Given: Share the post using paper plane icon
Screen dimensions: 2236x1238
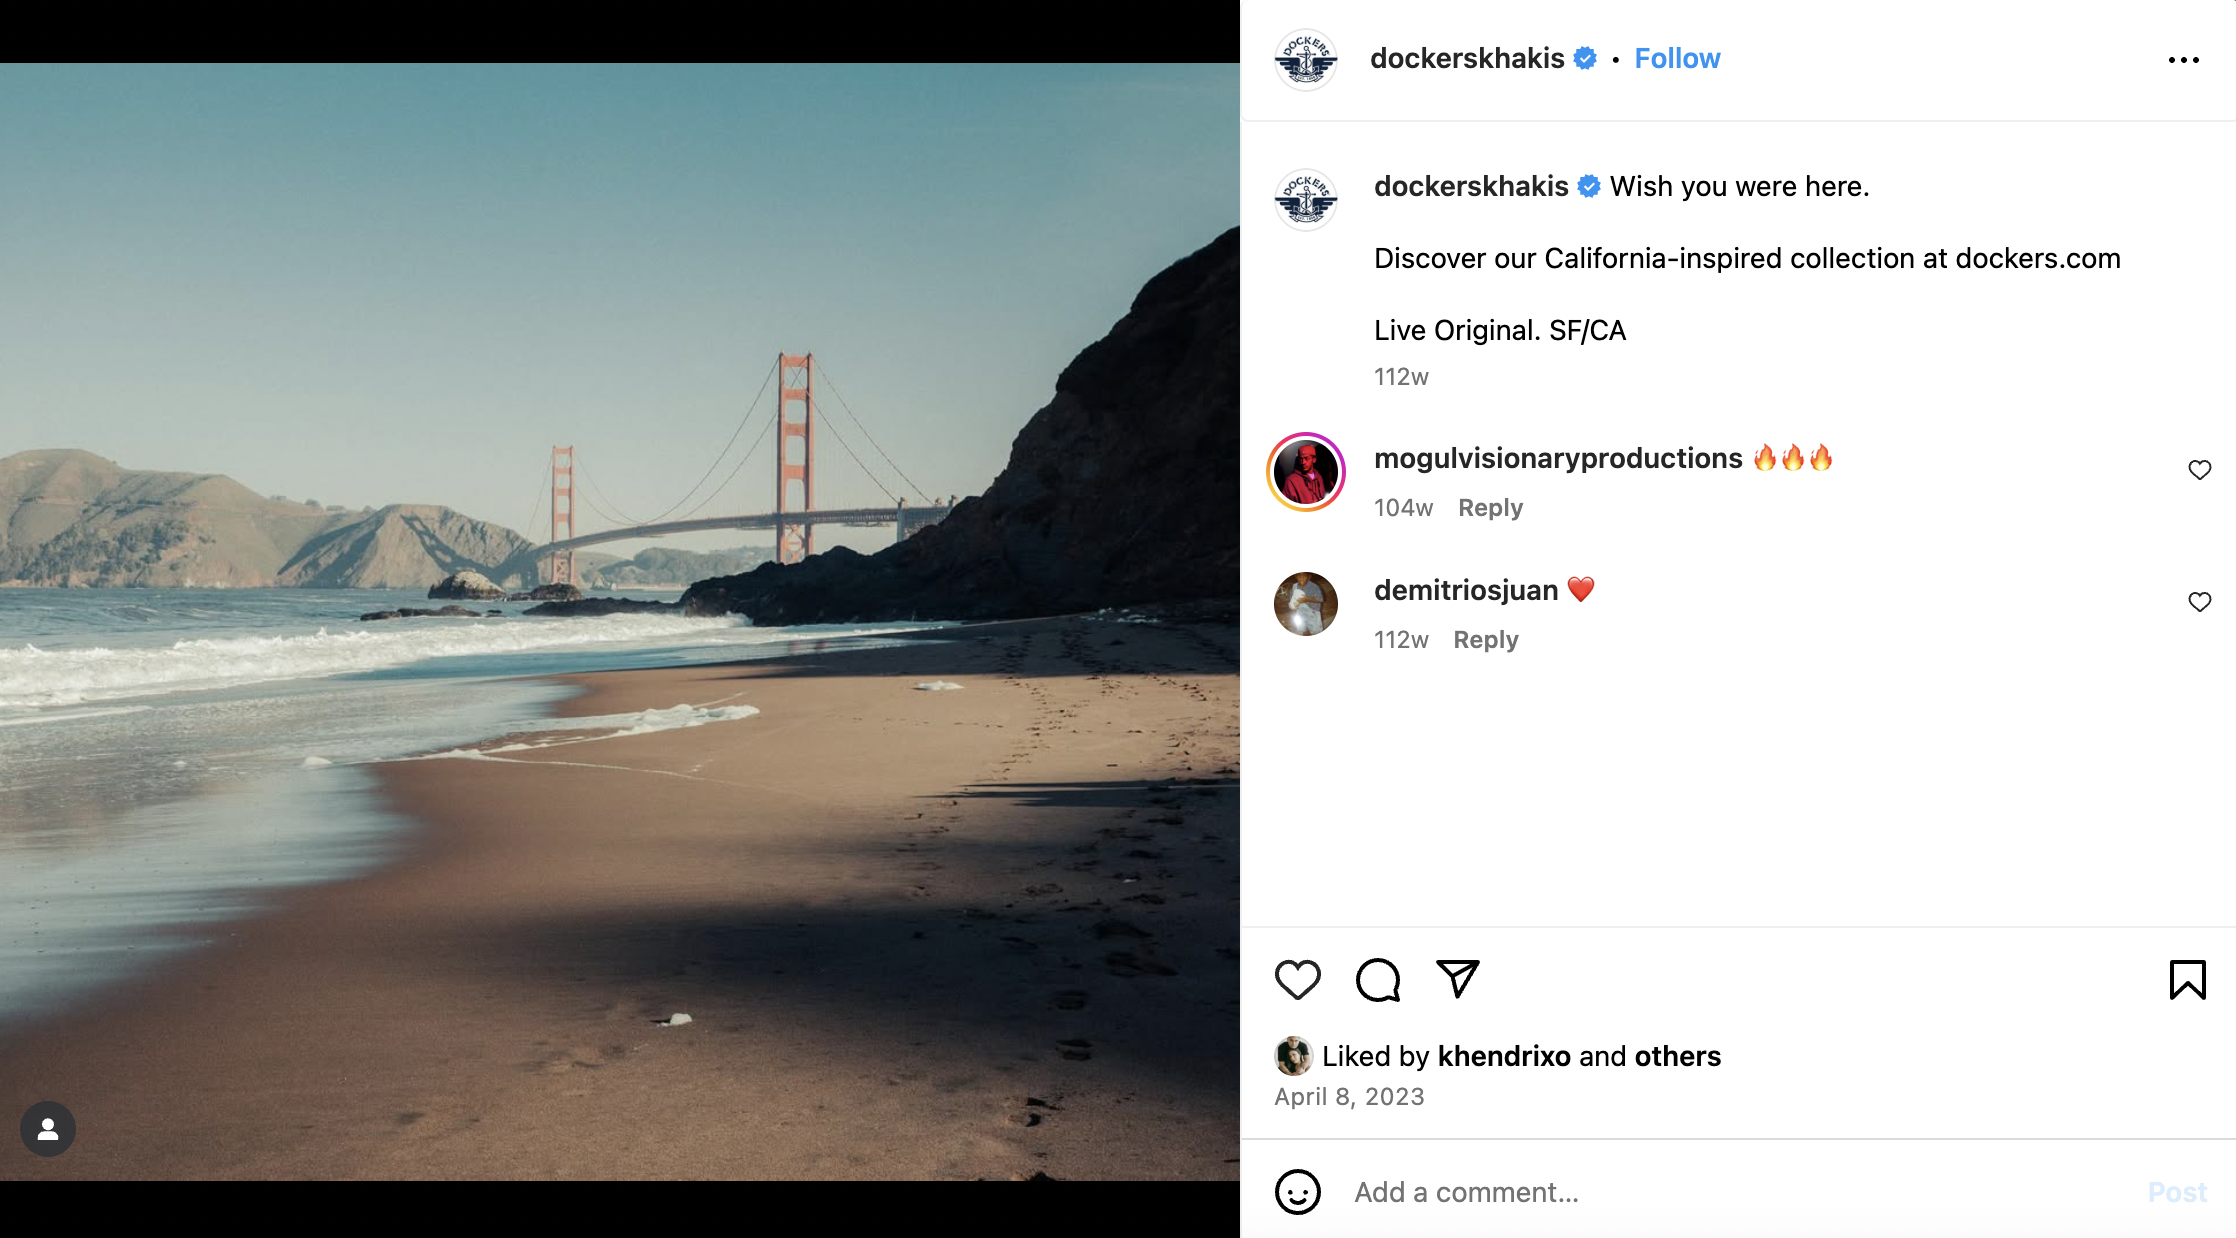Looking at the screenshot, I should click(1457, 978).
